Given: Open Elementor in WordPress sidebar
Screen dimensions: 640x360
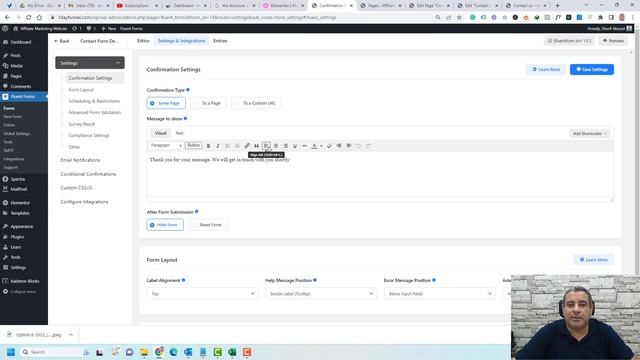Looking at the screenshot, I should 20,203.
